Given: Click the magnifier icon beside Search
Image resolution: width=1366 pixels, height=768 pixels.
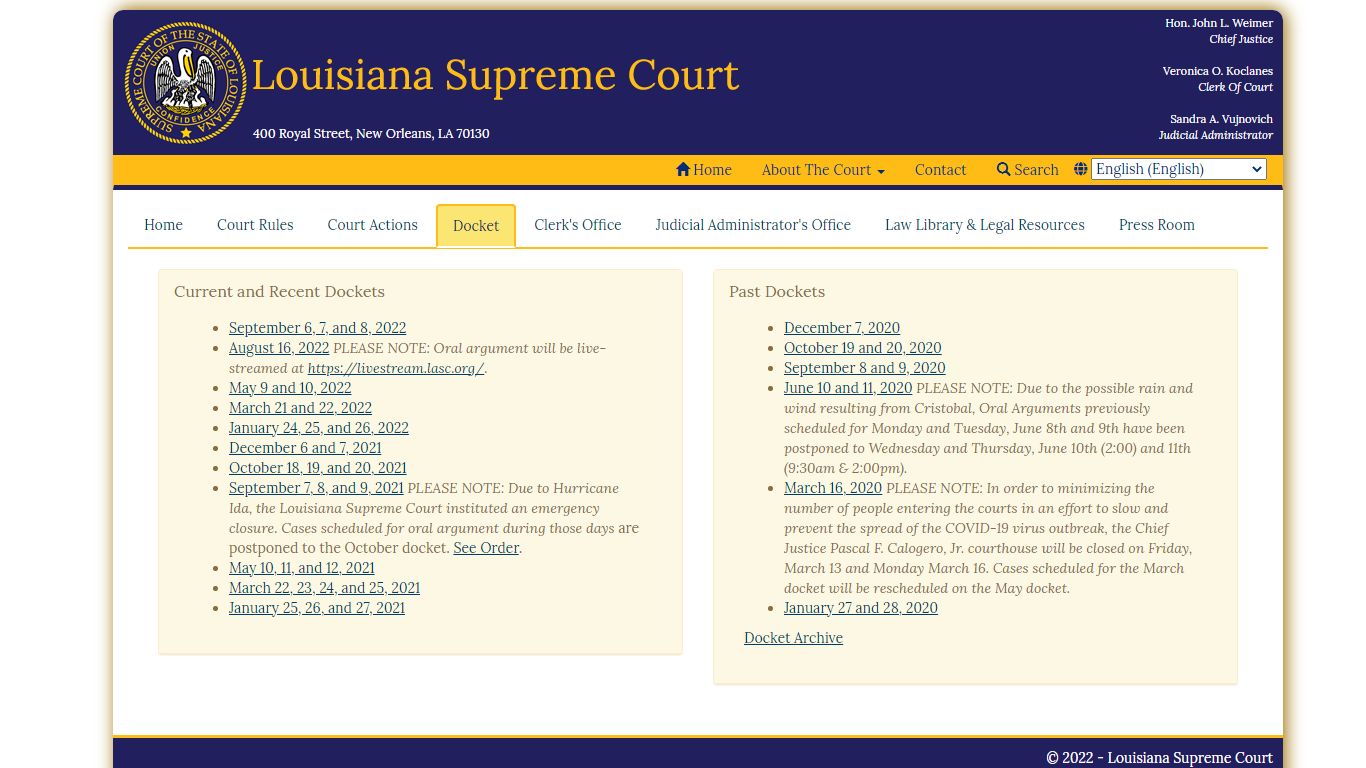Looking at the screenshot, I should point(1003,170).
